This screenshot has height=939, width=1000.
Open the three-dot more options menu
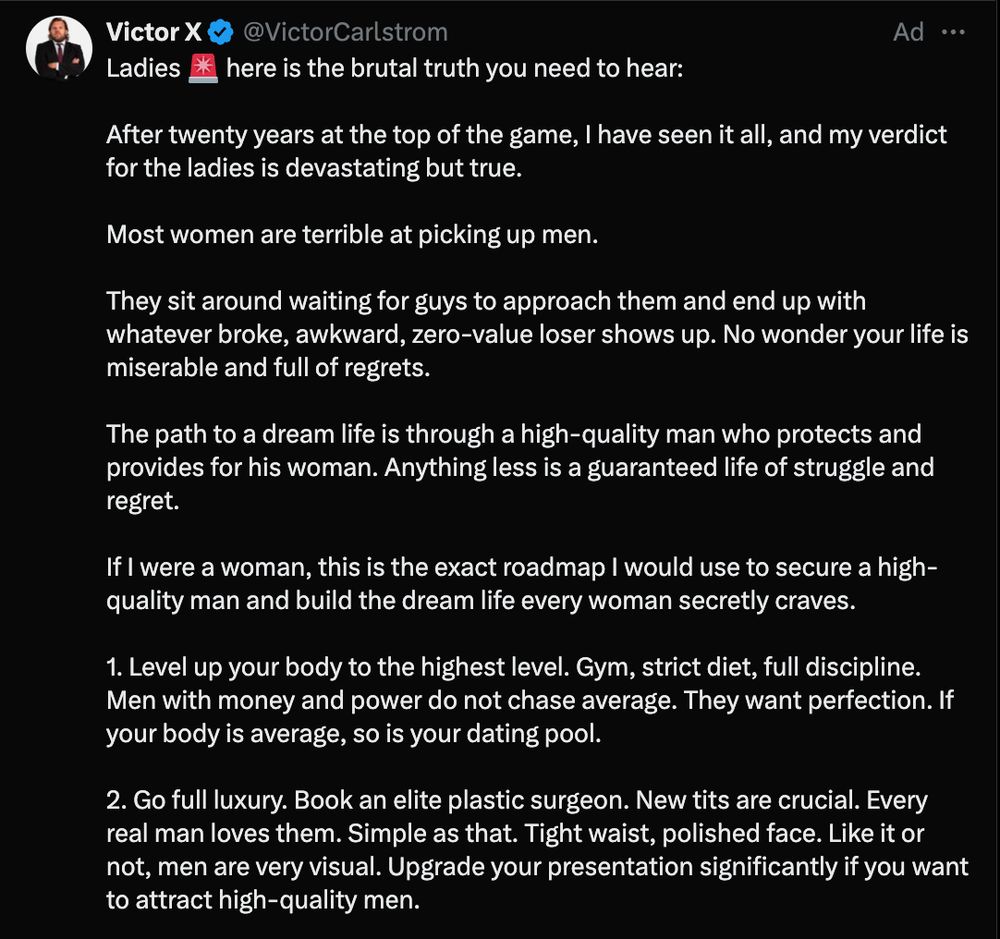click(x=953, y=32)
